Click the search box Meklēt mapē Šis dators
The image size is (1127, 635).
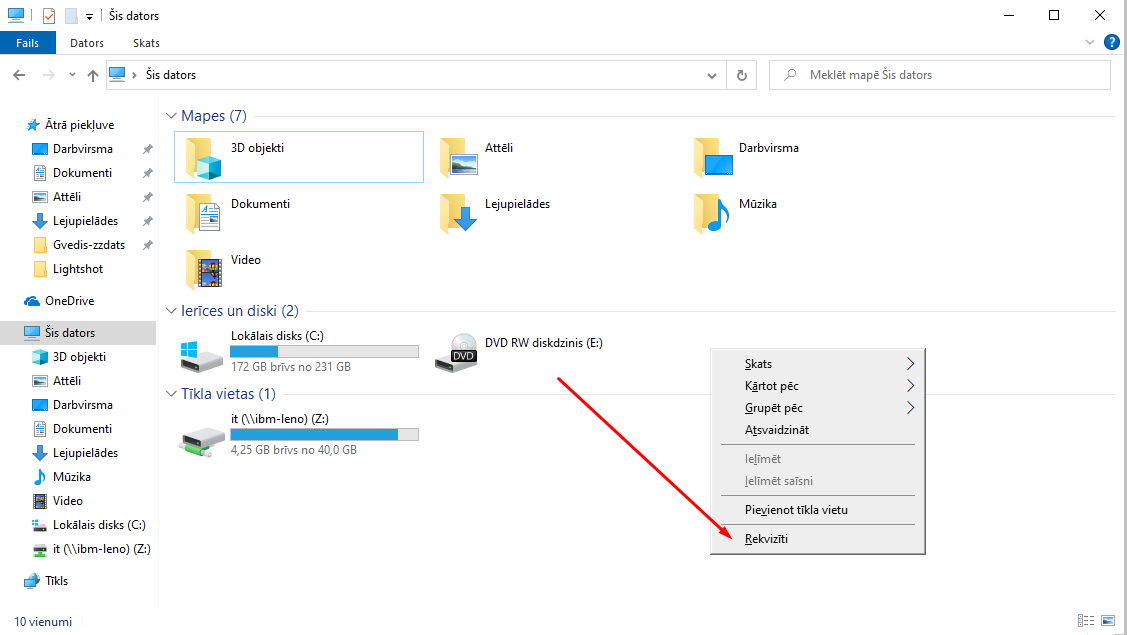939,75
